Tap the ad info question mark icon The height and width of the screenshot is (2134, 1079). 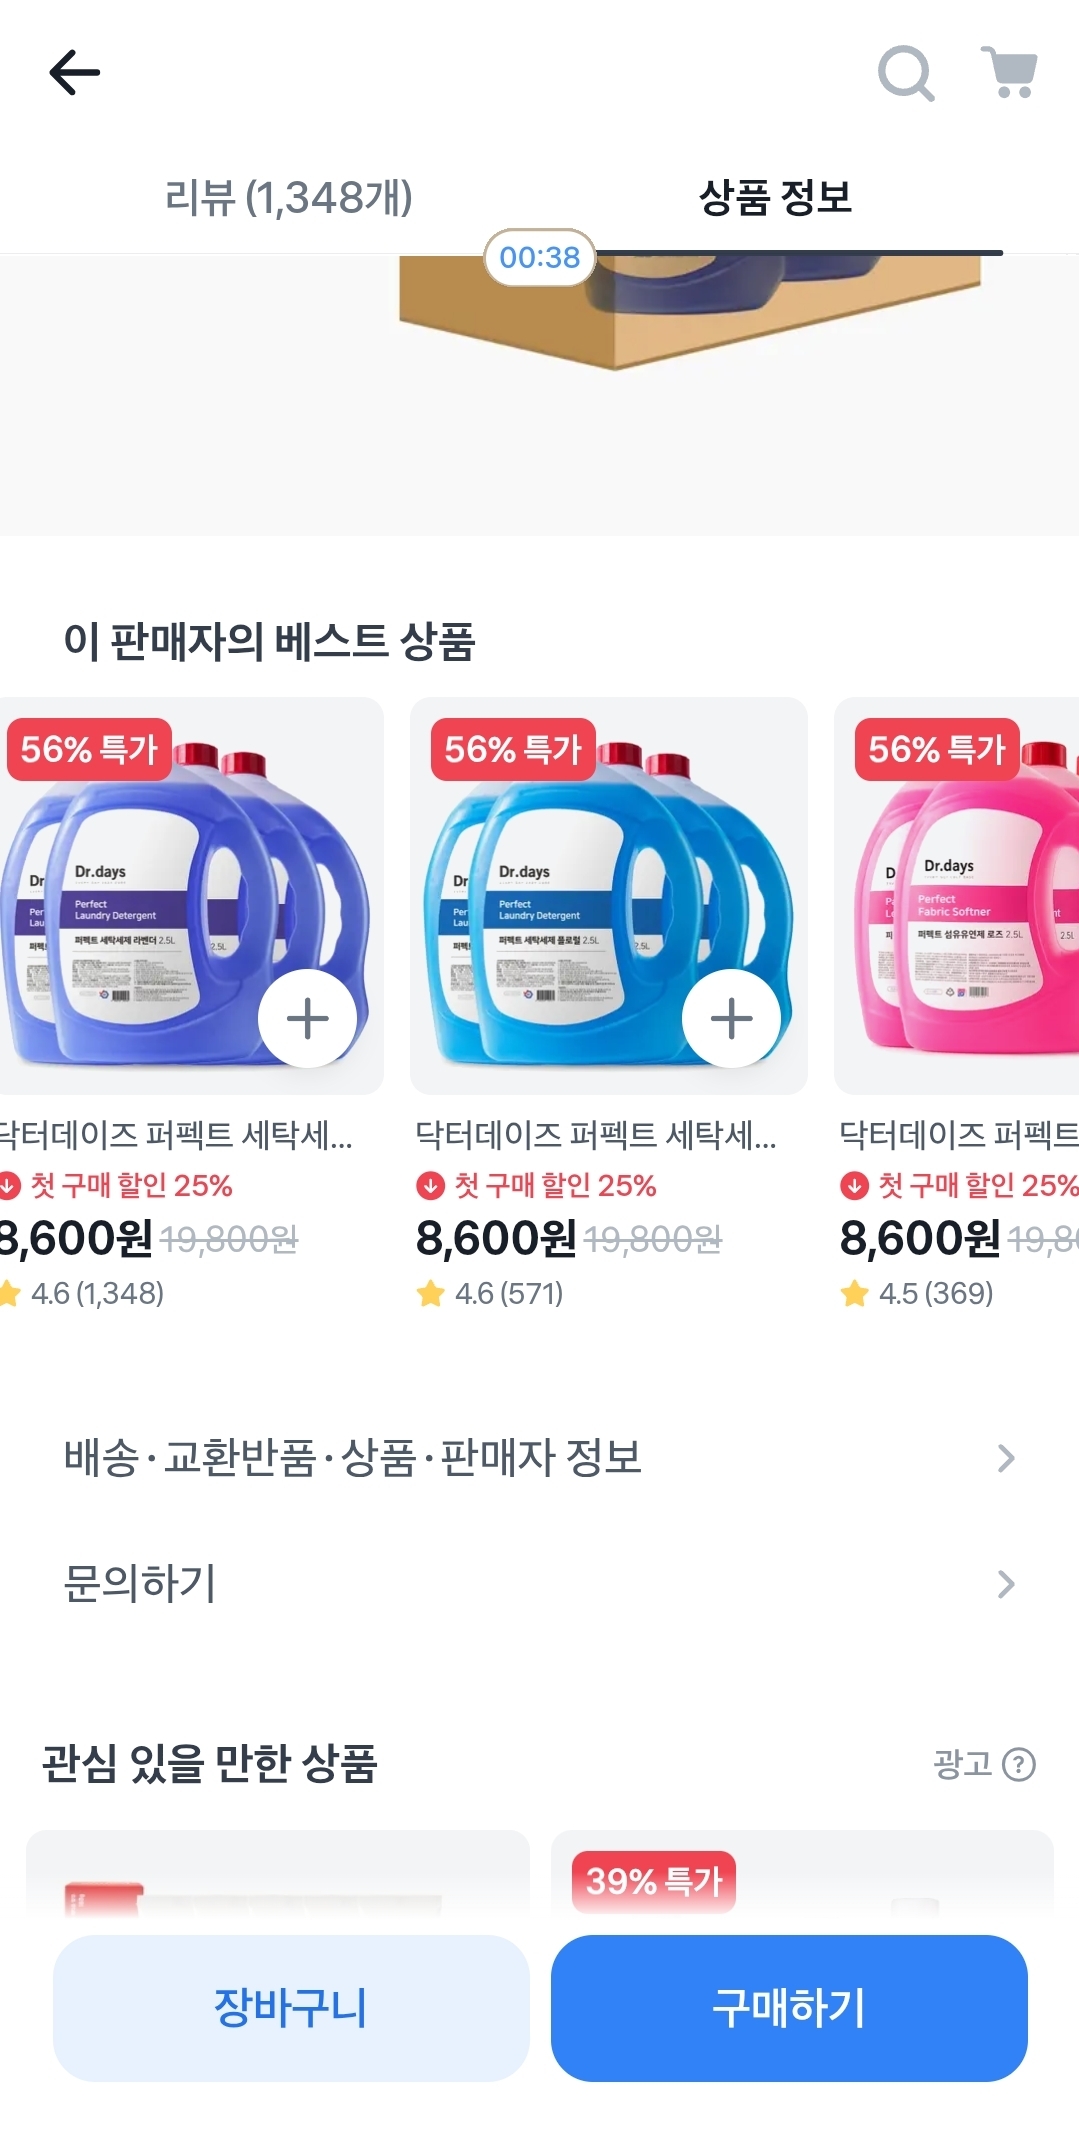(x=1018, y=1764)
